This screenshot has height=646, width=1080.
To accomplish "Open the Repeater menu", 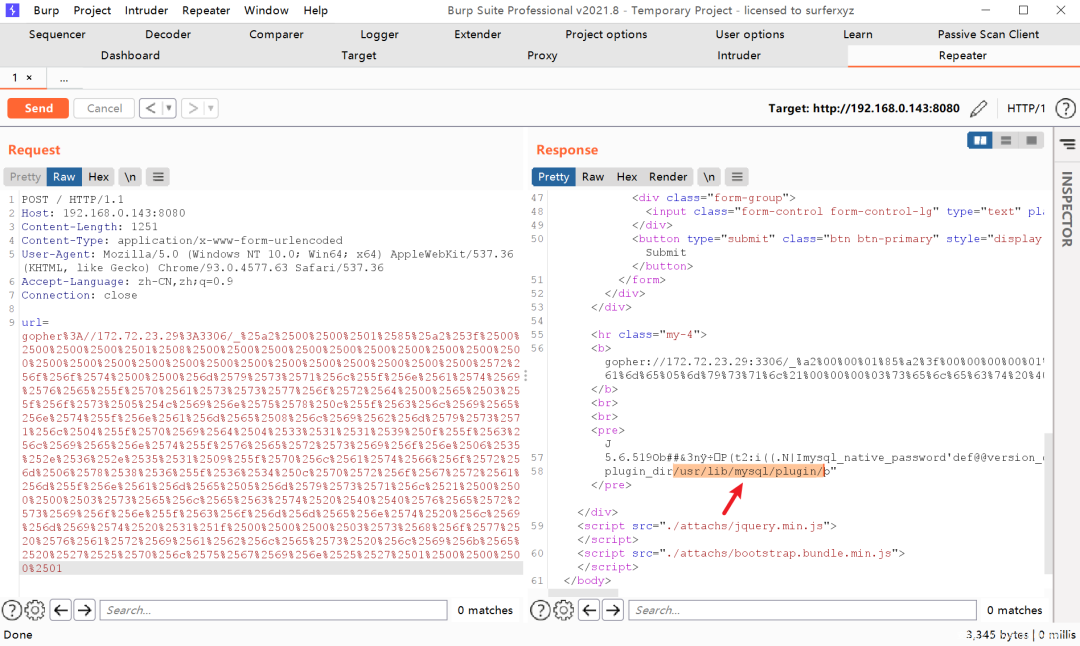I will click(x=206, y=10).
